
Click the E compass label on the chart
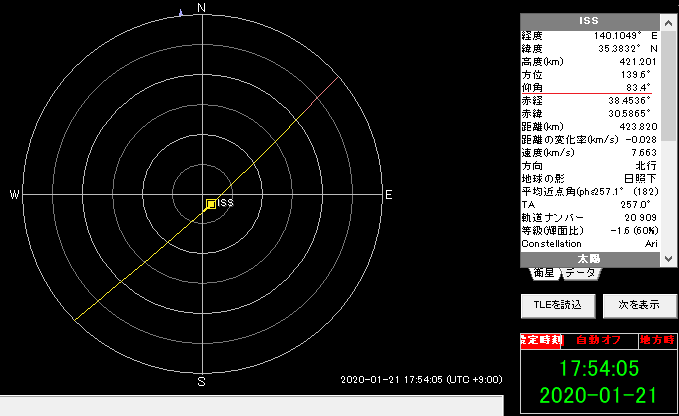coord(389,195)
